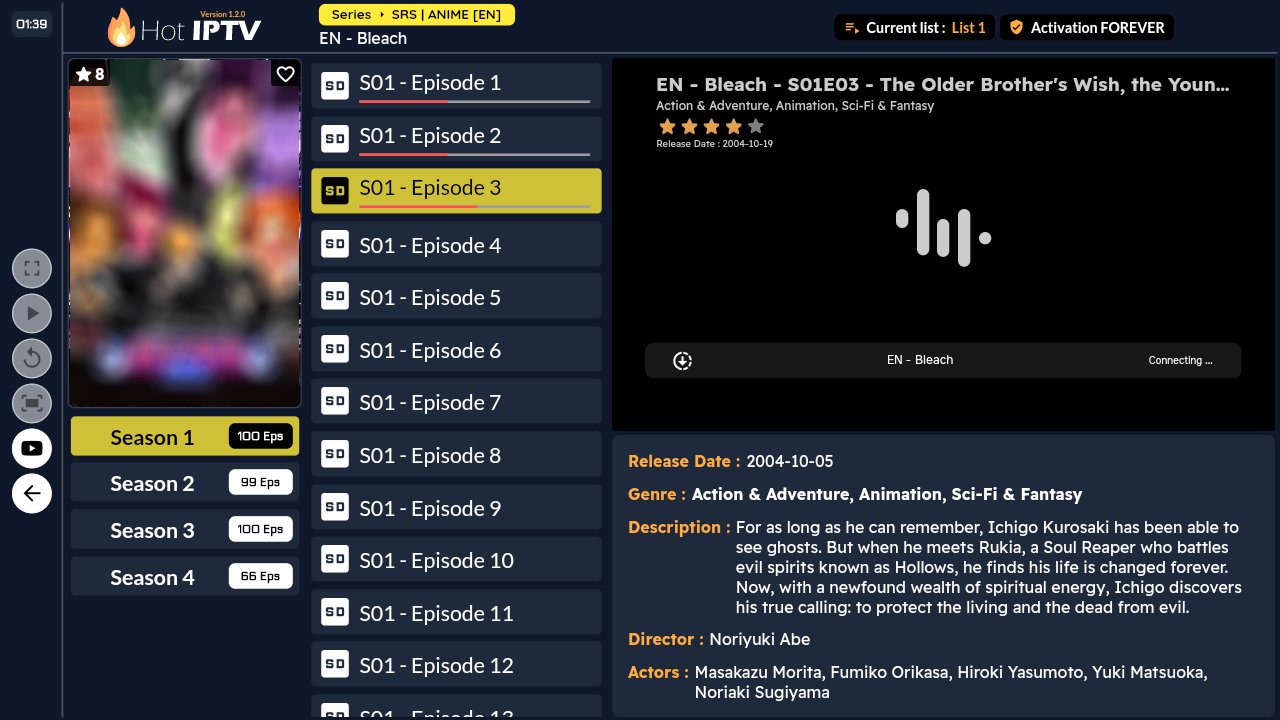Click the shield icon beside Activation FOREVER
1280x720 pixels.
pos(1016,28)
